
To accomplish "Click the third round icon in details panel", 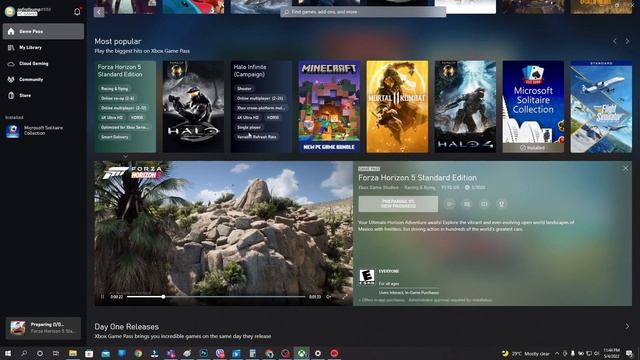I will [x=484, y=204].
